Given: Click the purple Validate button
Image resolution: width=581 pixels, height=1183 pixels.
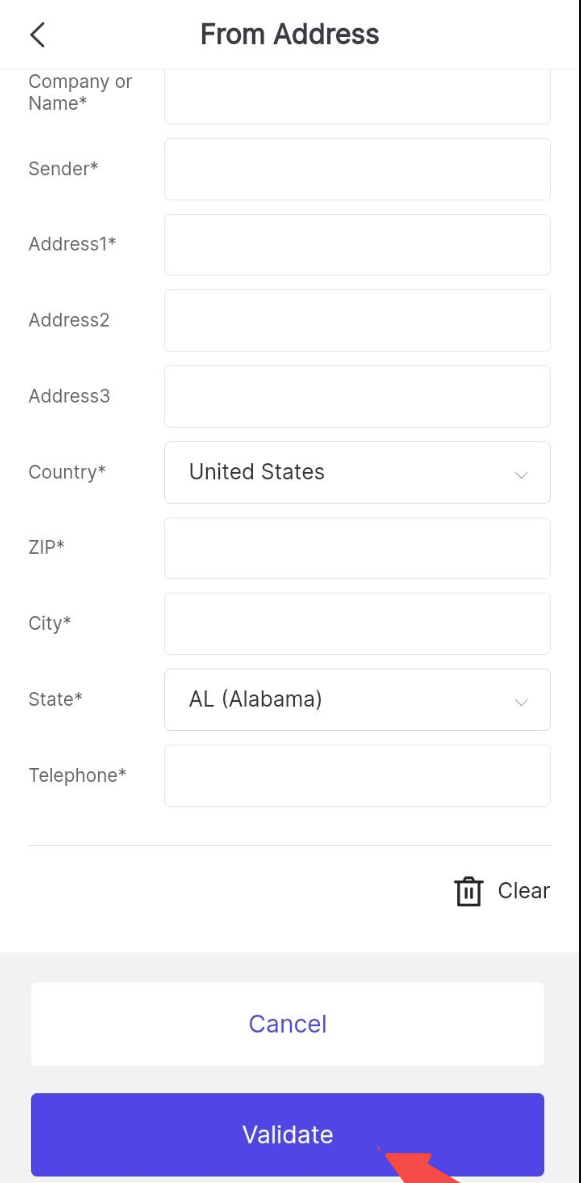Looking at the screenshot, I should coord(287,1135).
